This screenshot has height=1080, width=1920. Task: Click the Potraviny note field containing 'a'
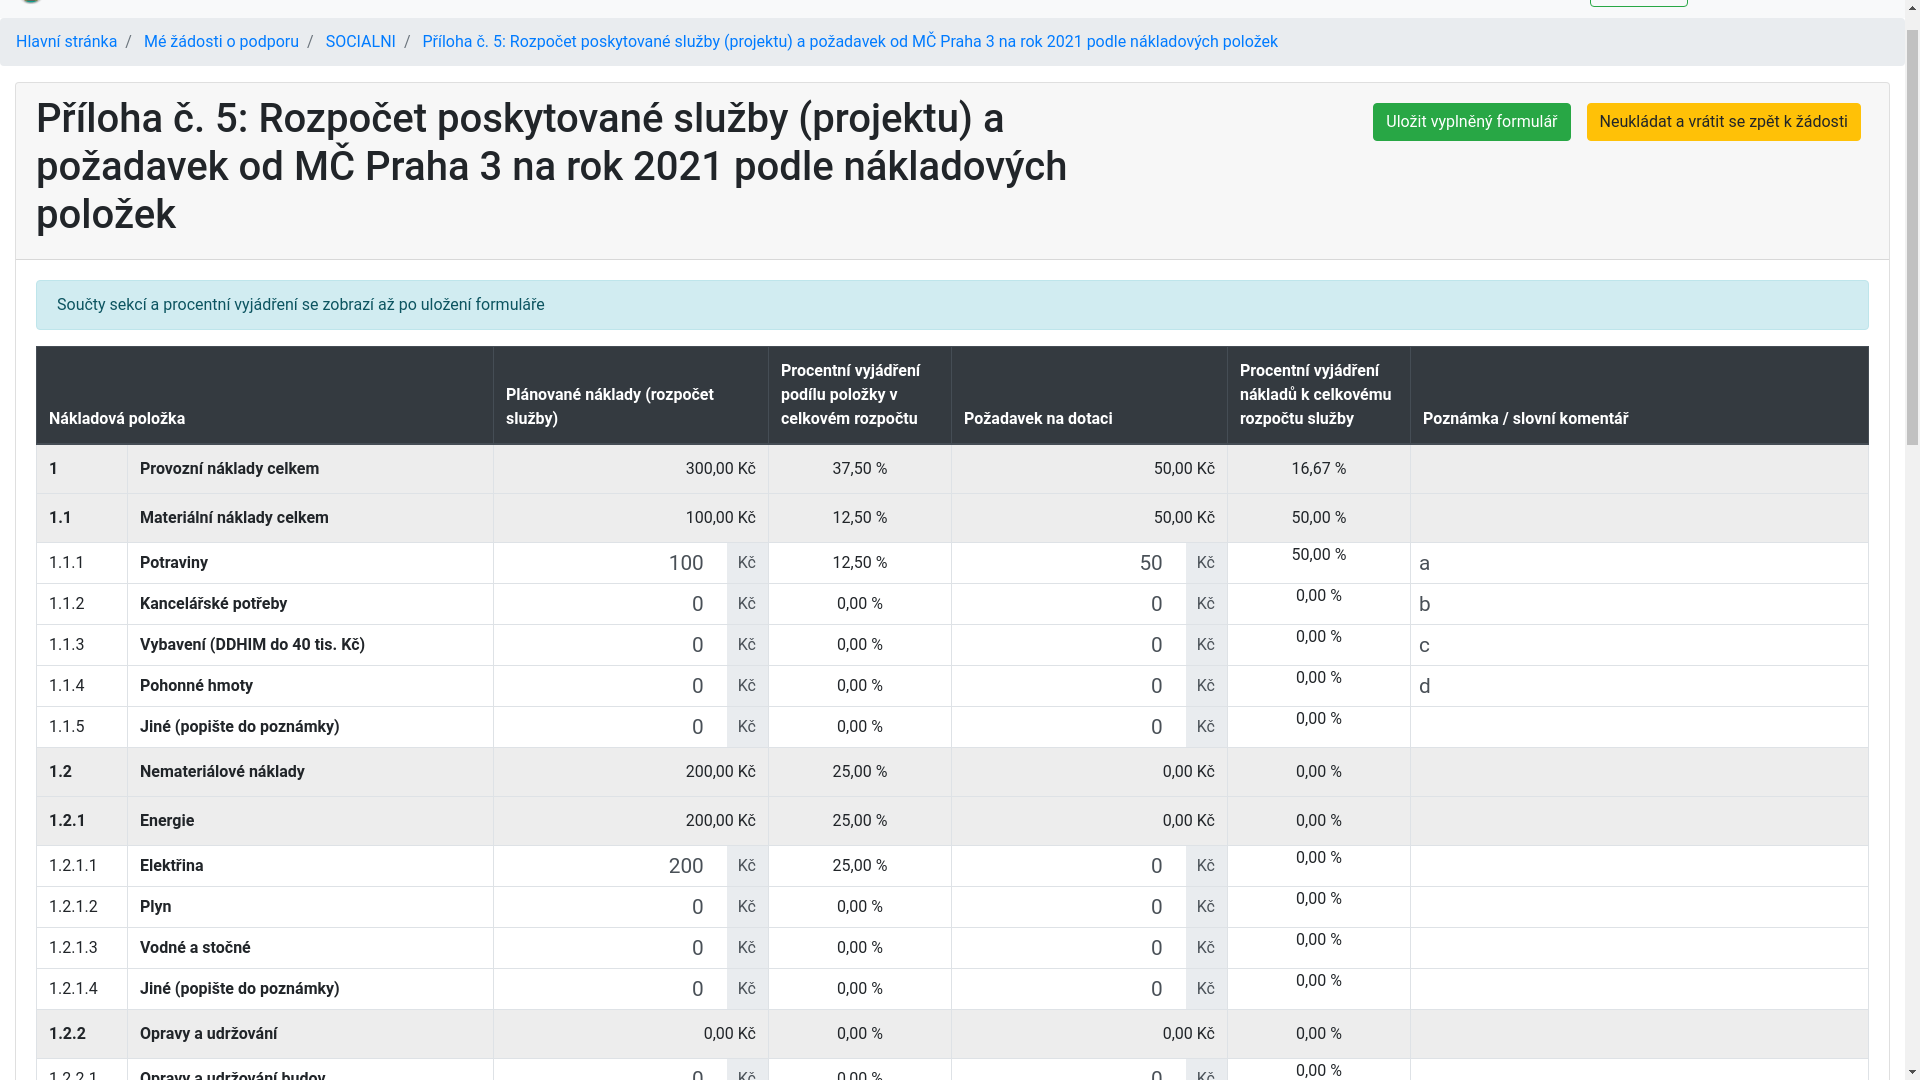pos(1638,563)
